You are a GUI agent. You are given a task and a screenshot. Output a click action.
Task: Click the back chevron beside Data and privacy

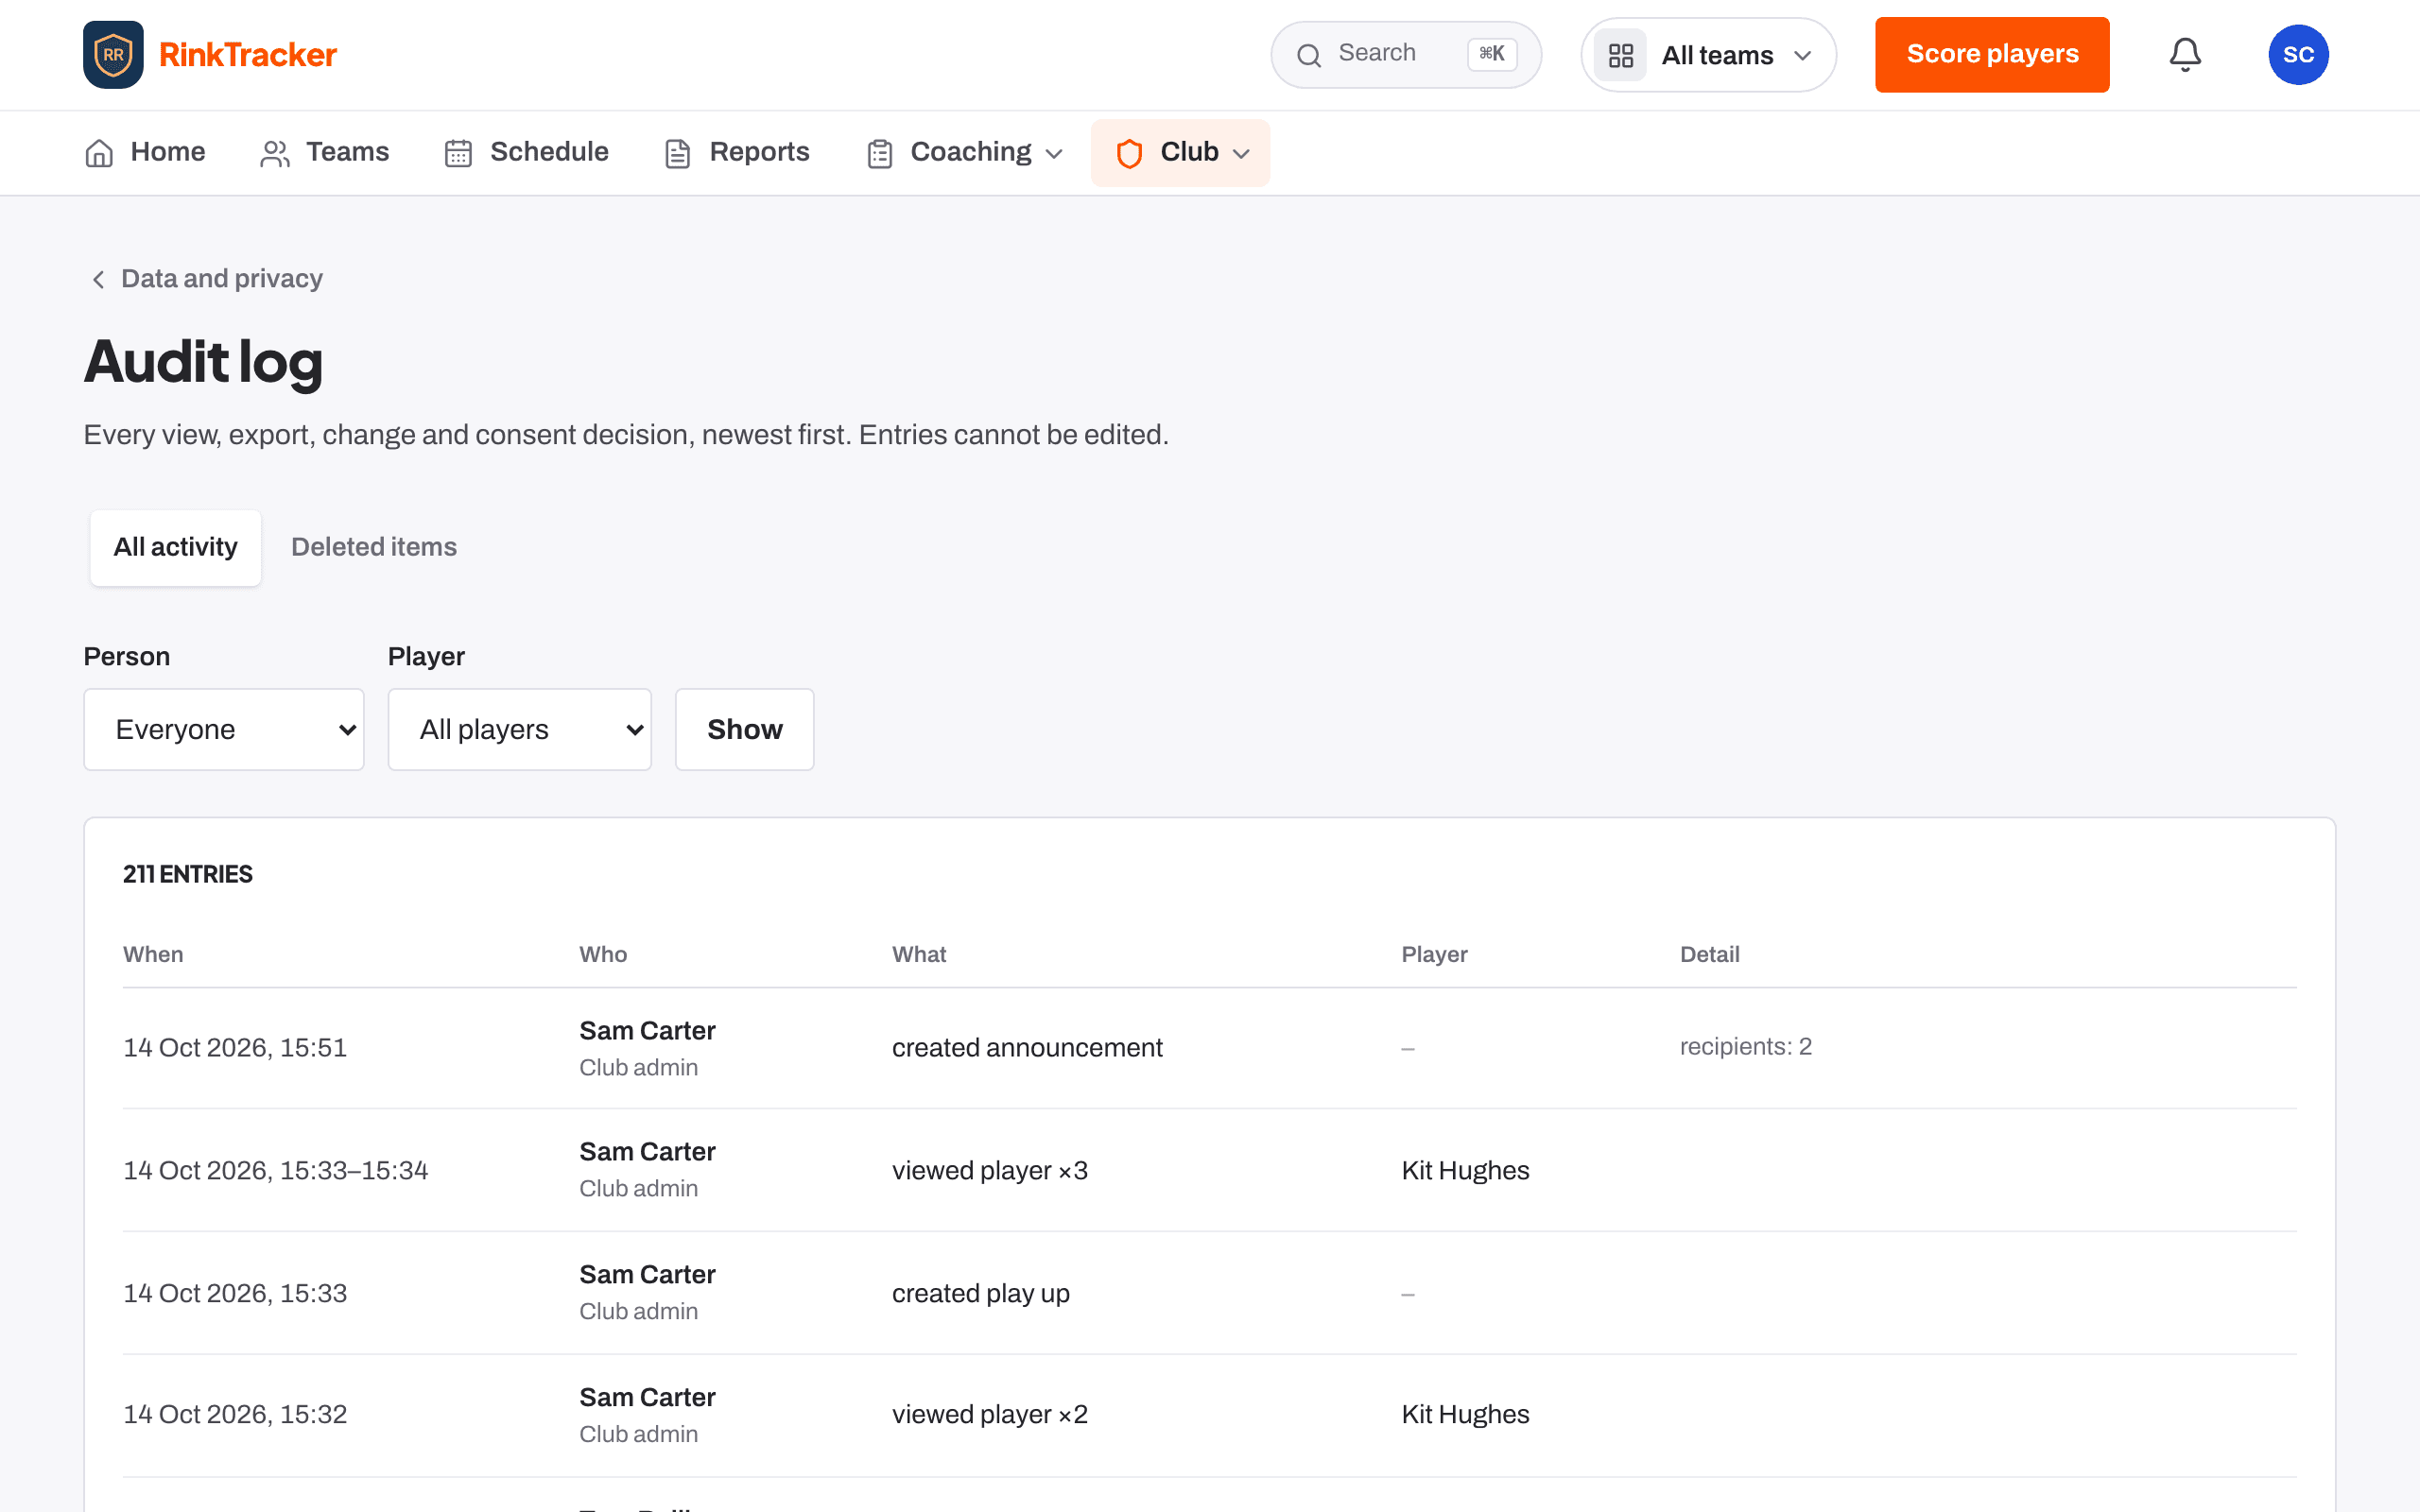(98, 279)
